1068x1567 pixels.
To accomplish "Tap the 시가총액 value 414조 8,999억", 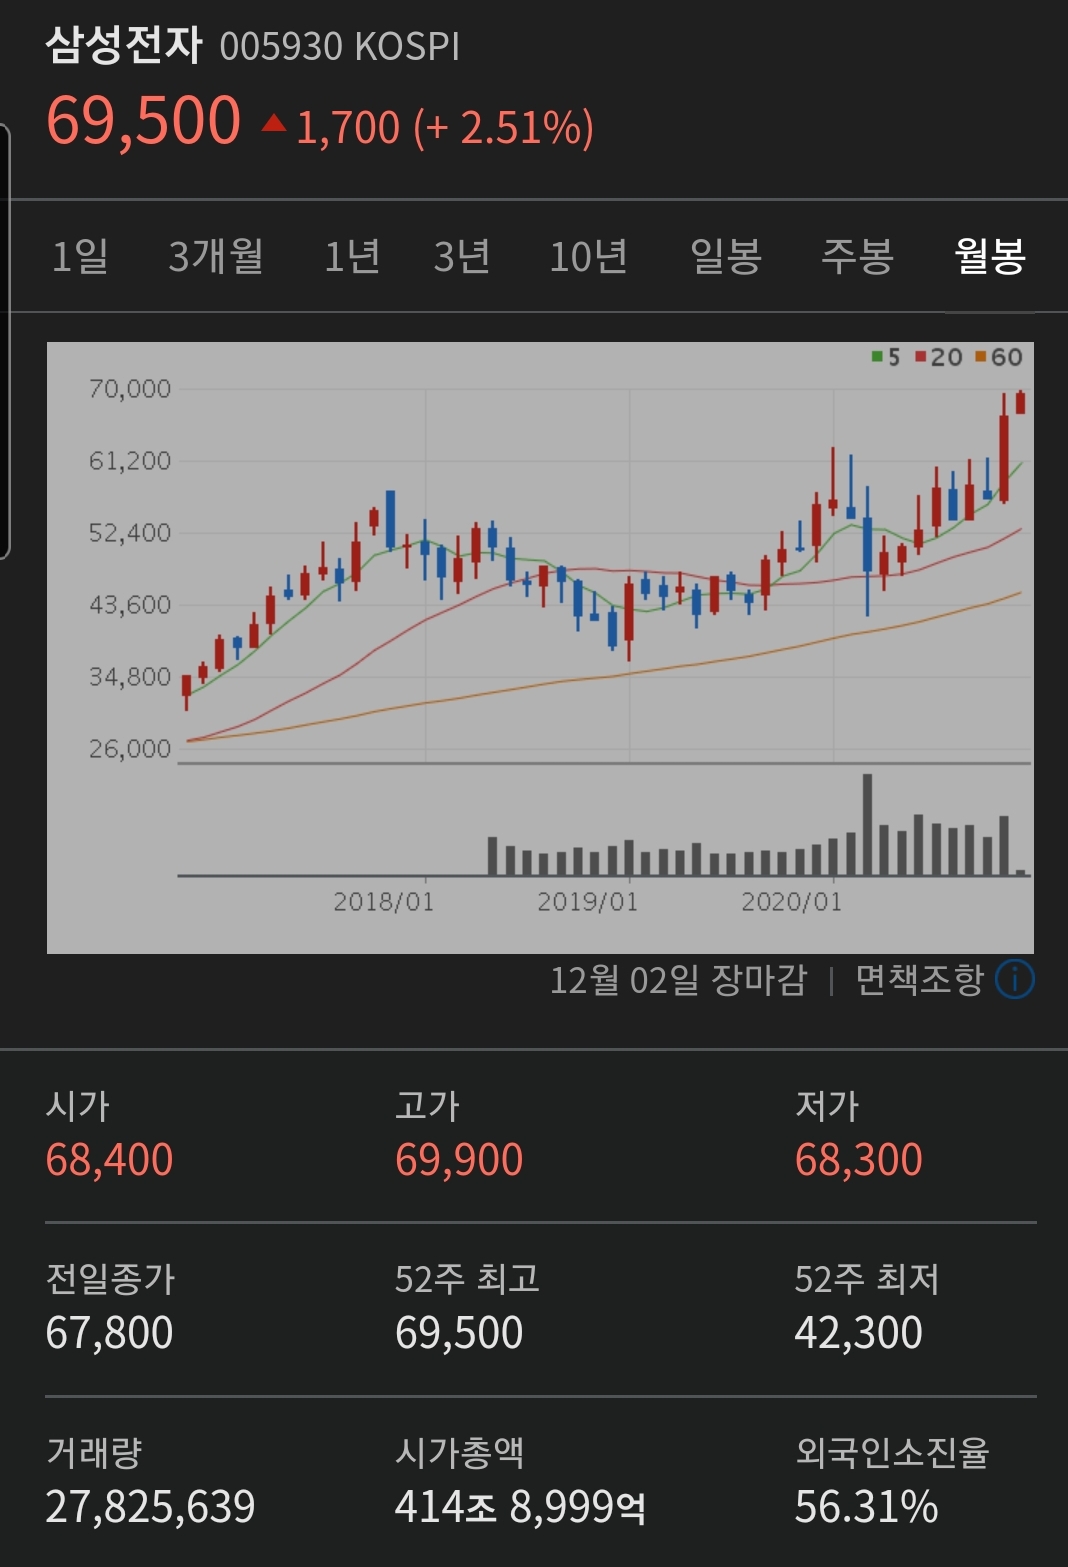I will (520, 1507).
